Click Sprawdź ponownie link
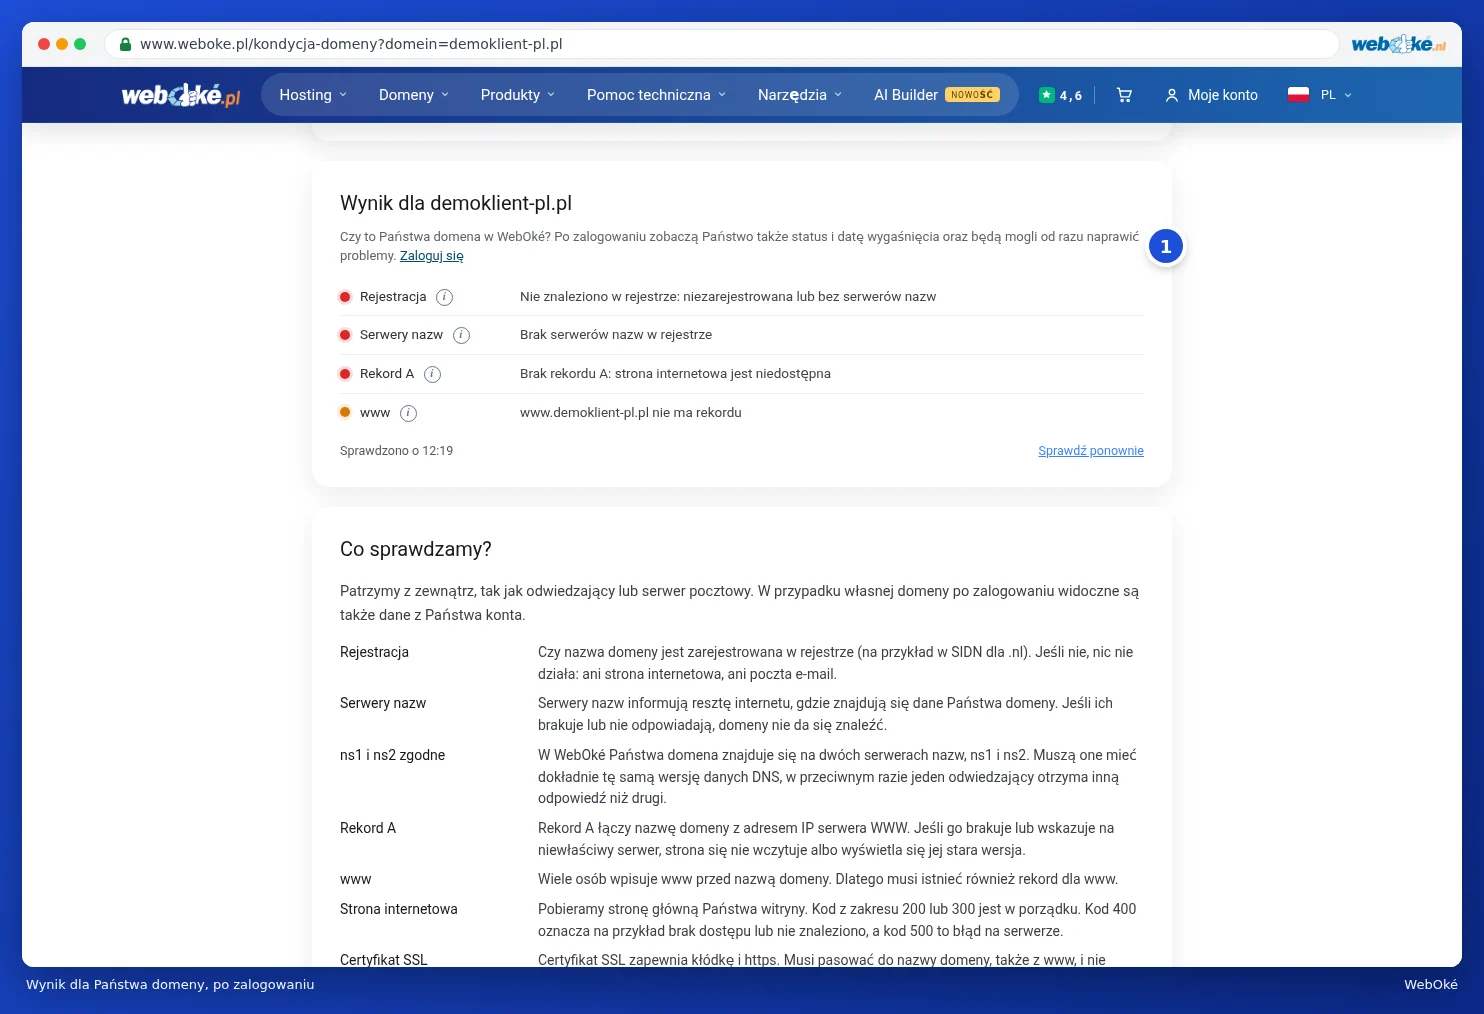The width and height of the screenshot is (1484, 1014). point(1091,451)
